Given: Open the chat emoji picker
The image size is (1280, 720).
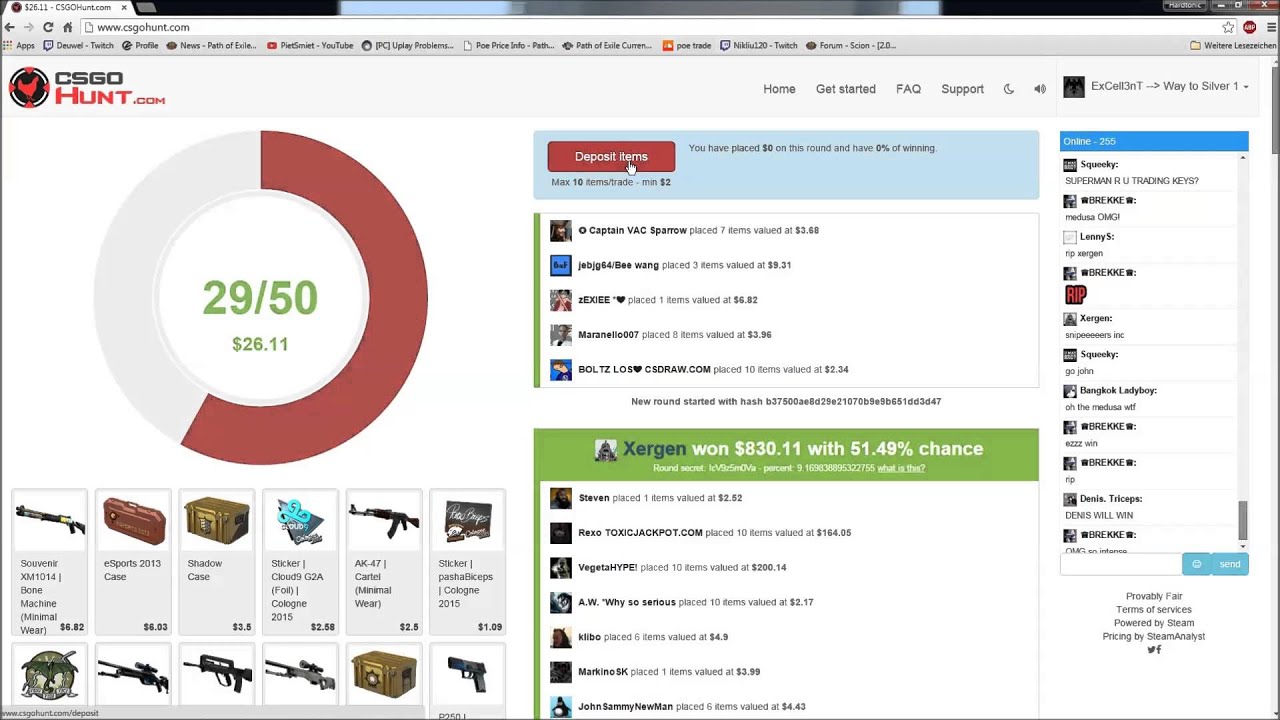Looking at the screenshot, I should [x=1196, y=564].
